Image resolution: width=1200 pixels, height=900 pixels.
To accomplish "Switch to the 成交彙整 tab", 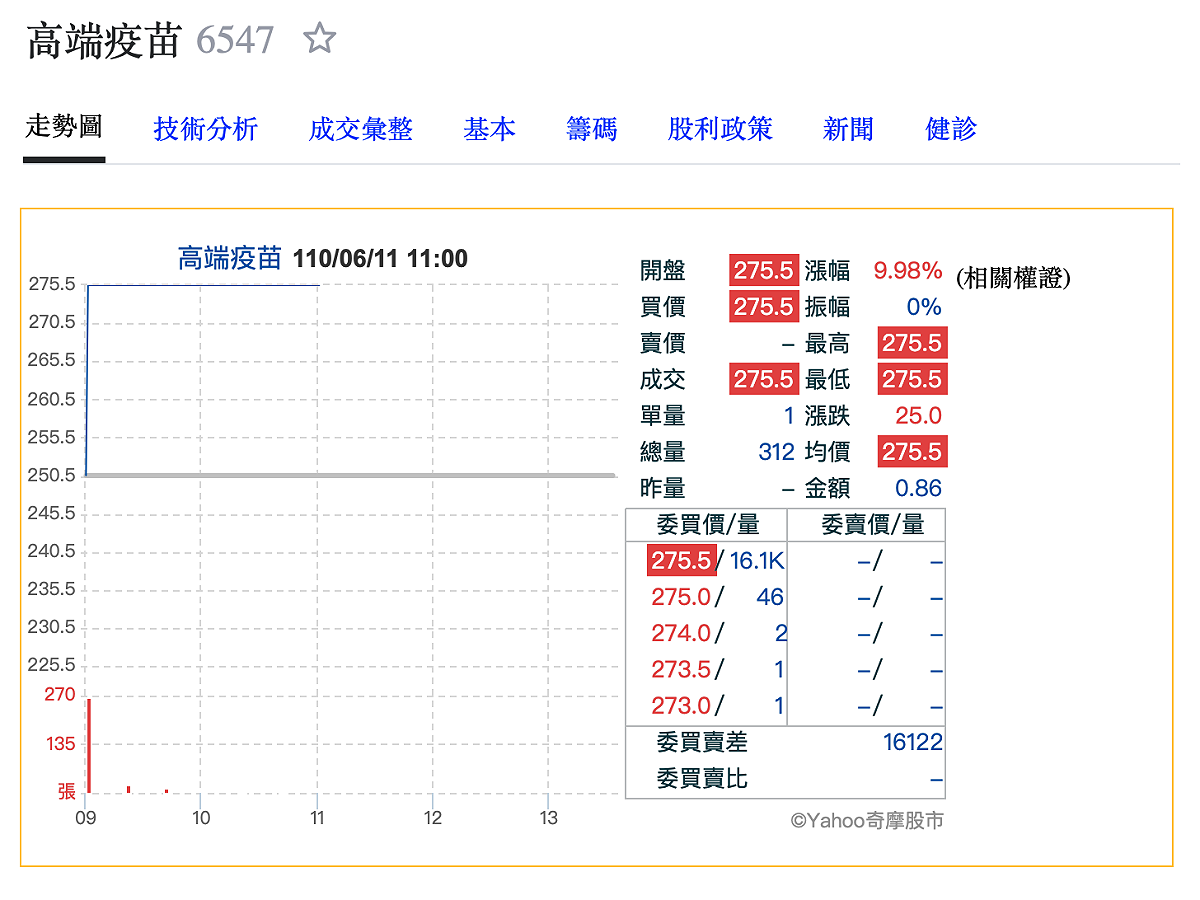I will pyautogui.click(x=361, y=129).
